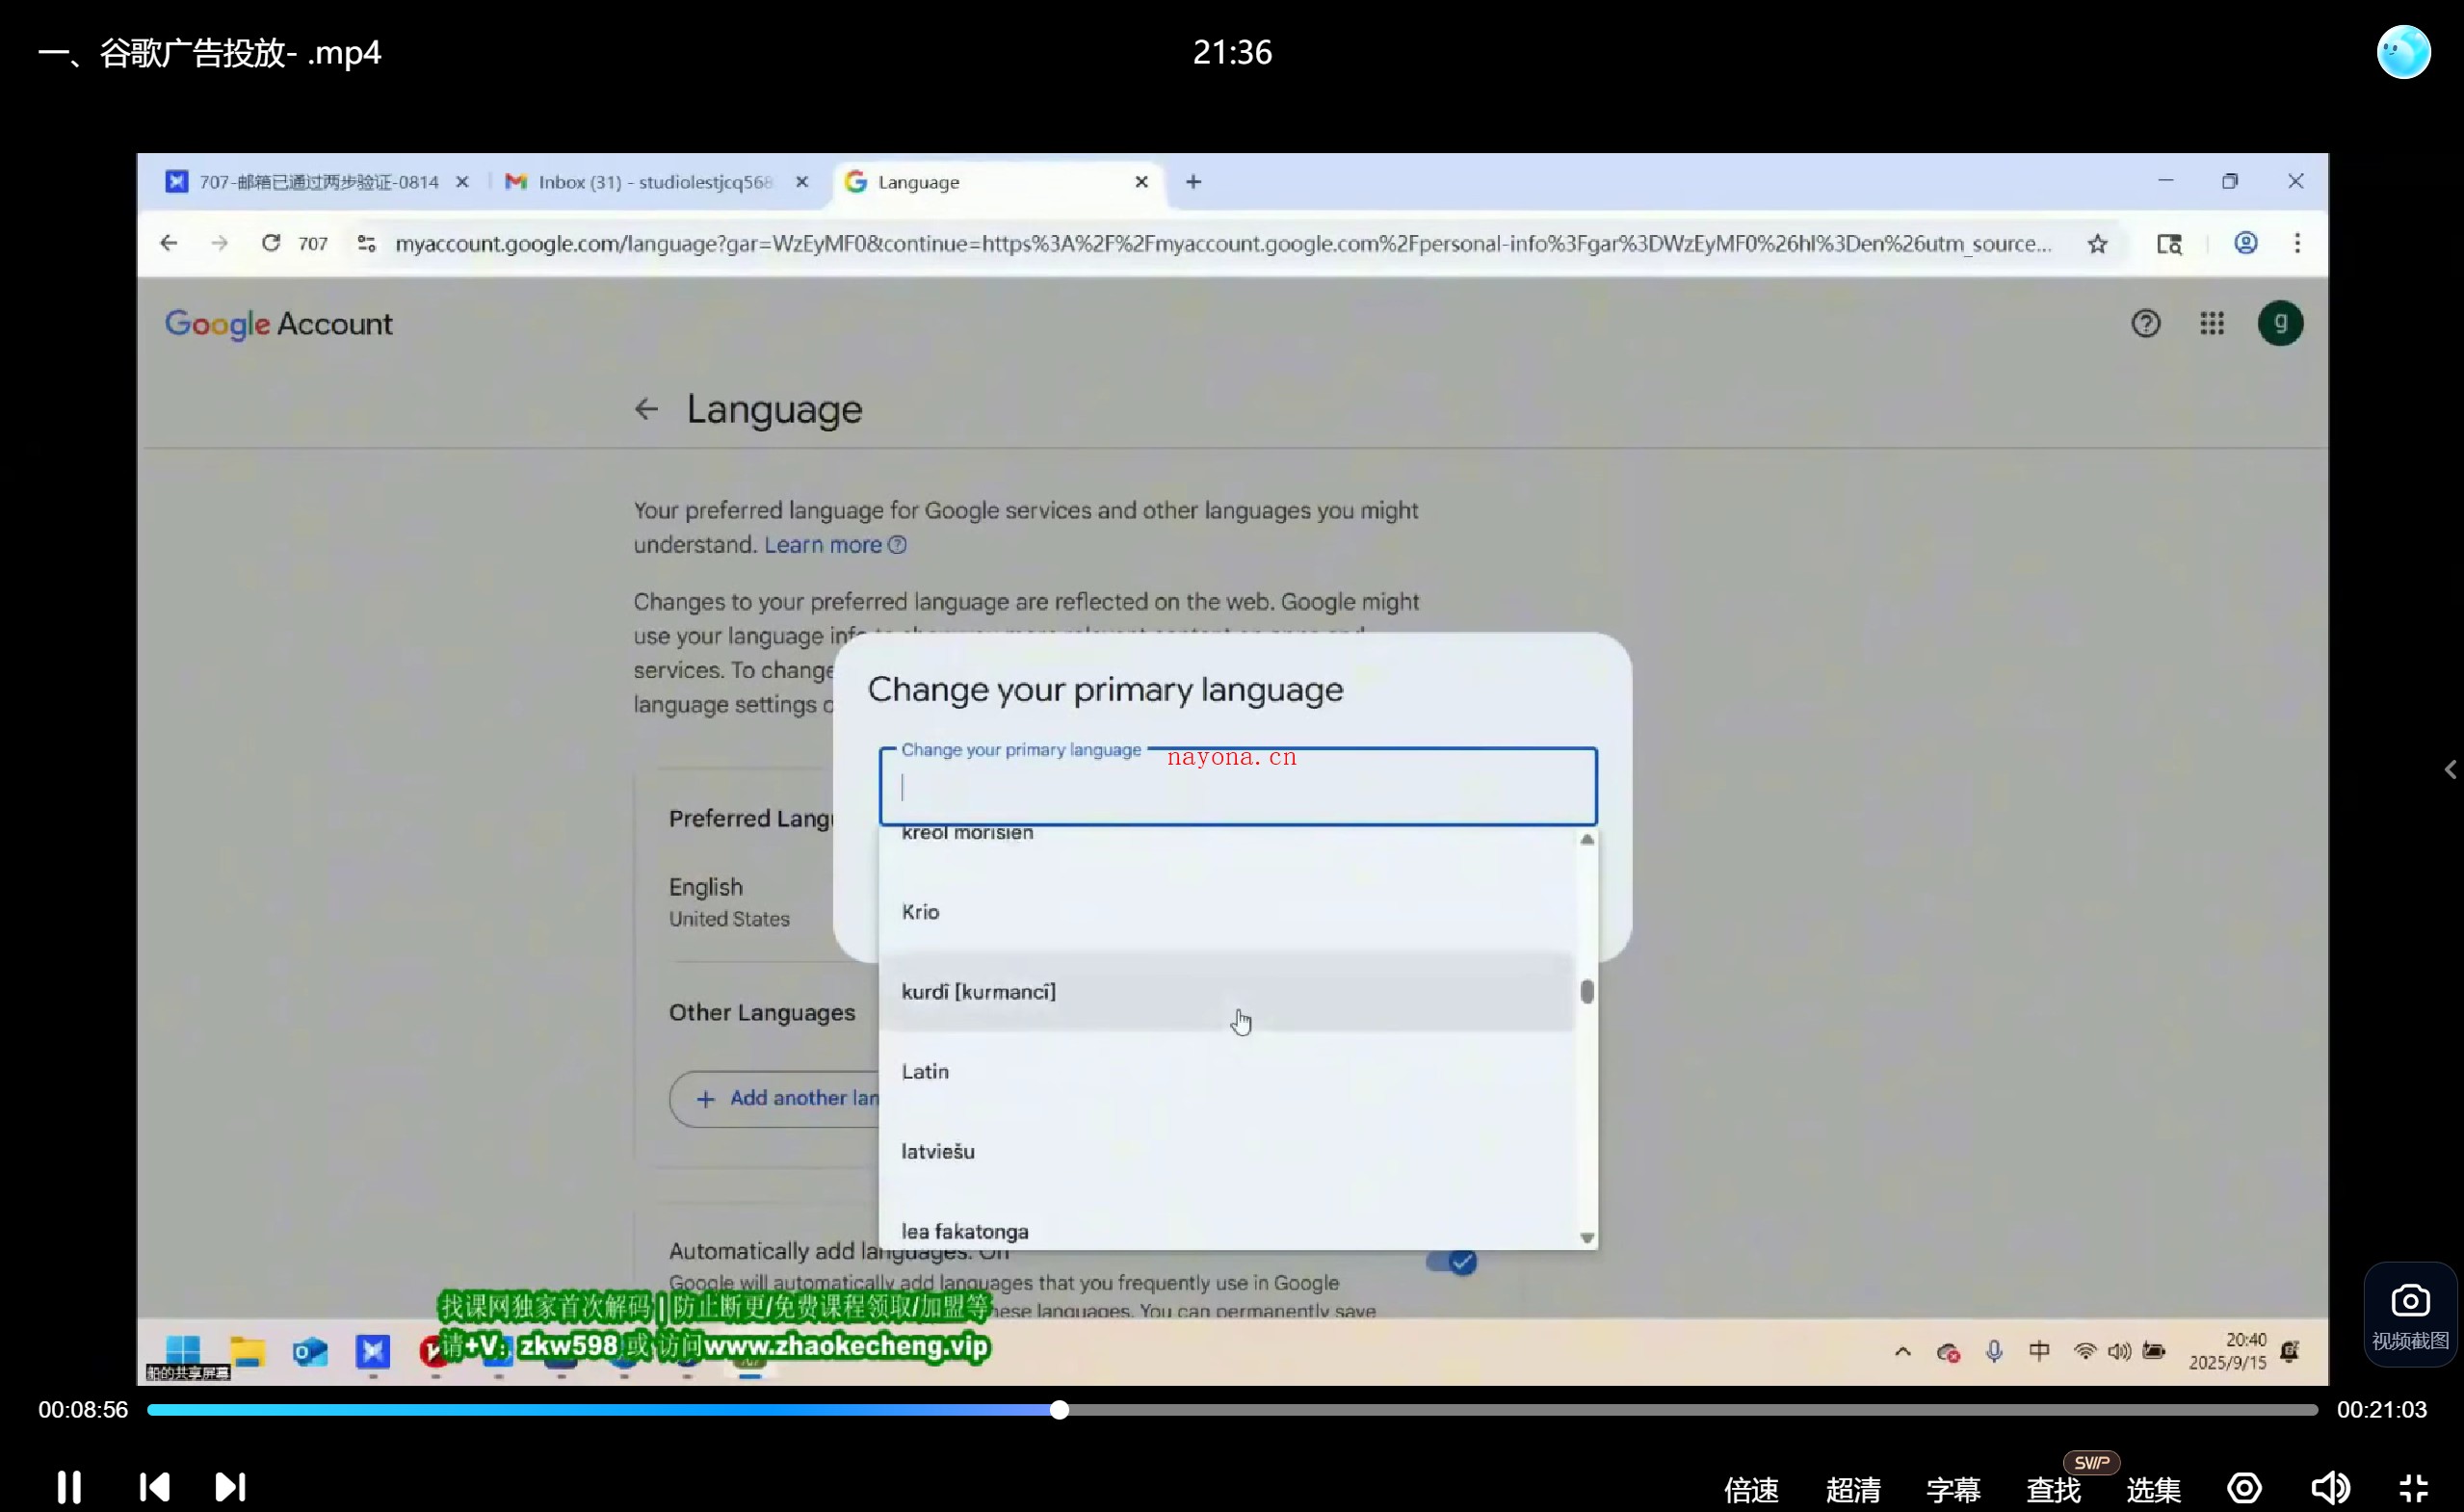Viewport: 2464px width, 1512px height.
Task: Click the 查找 search option
Action: click(2053, 1490)
